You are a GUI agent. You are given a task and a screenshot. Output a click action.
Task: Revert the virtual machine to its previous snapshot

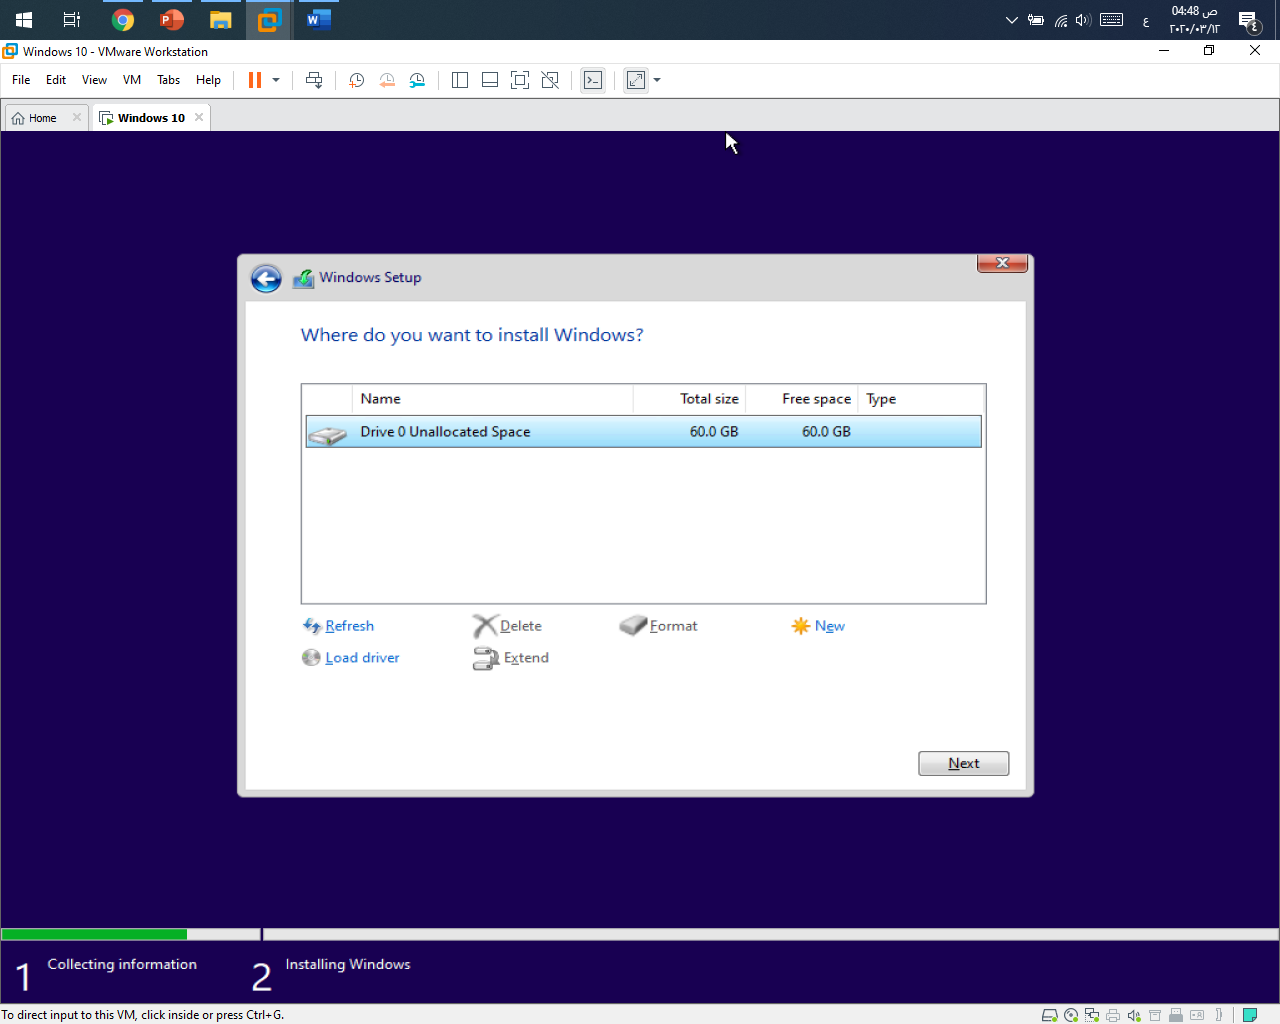(x=387, y=80)
